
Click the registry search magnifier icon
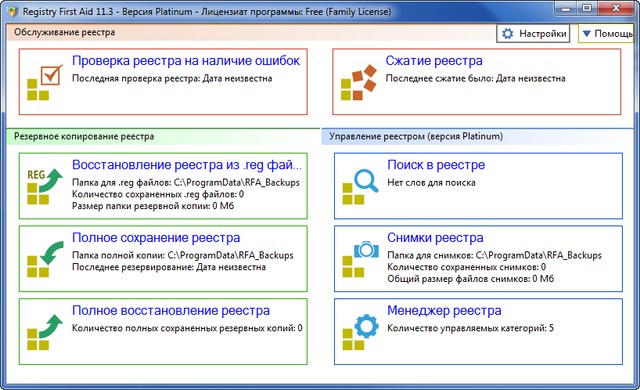click(360, 187)
